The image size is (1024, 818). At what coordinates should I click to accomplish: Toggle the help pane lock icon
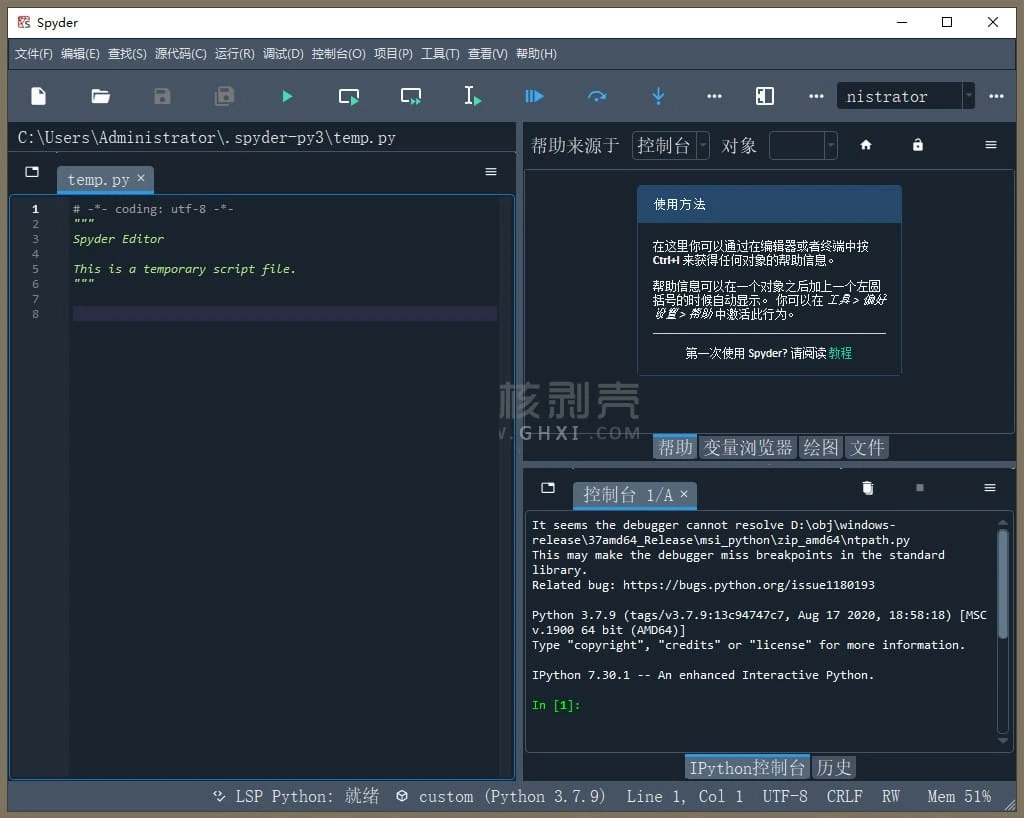pos(918,145)
